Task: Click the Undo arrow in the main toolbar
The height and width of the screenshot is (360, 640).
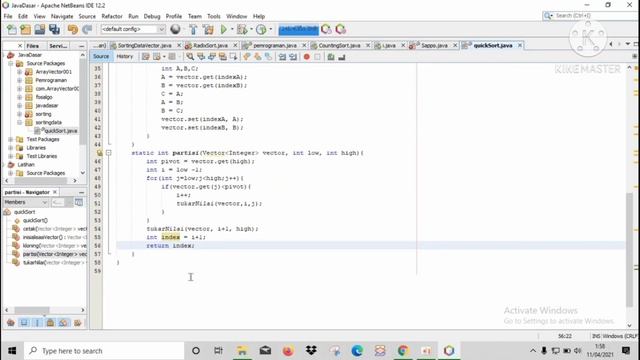Action: point(73,29)
